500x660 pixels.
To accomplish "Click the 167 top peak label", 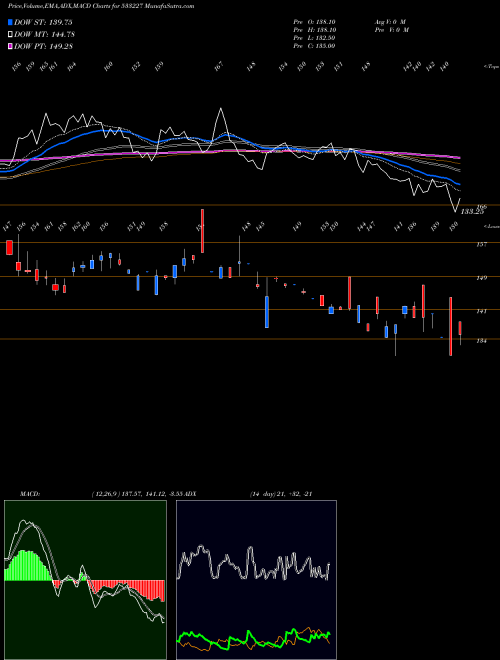I will [x=218, y=67].
